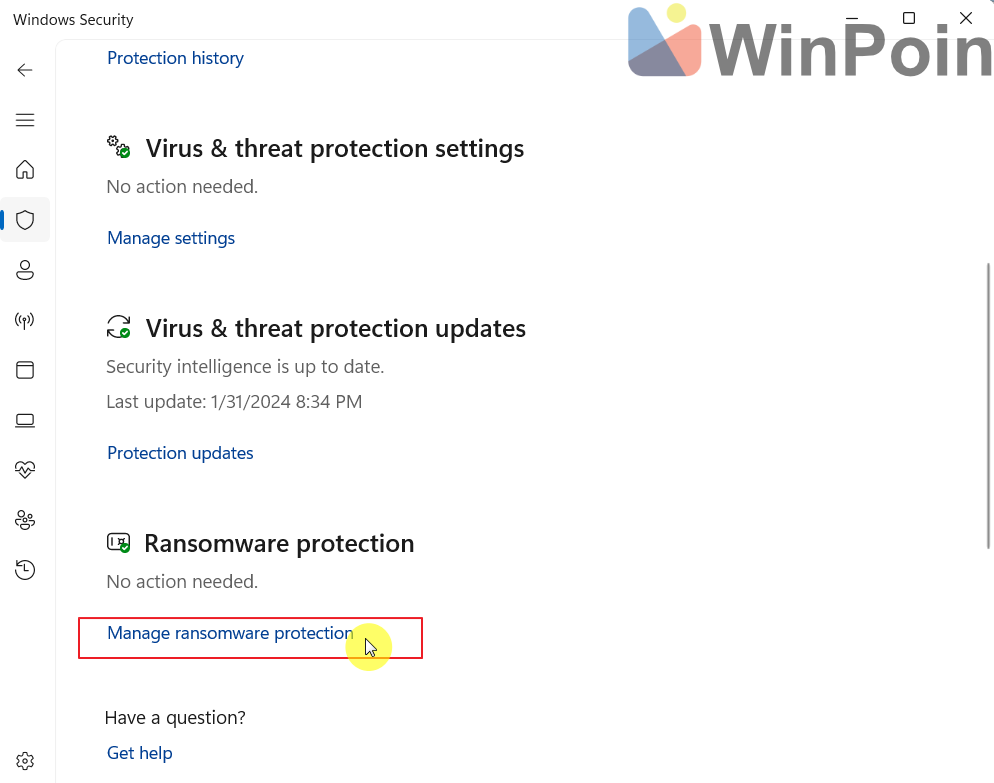Select the Account protection person icon
The height and width of the screenshot is (783, 994).
(25, 270)
